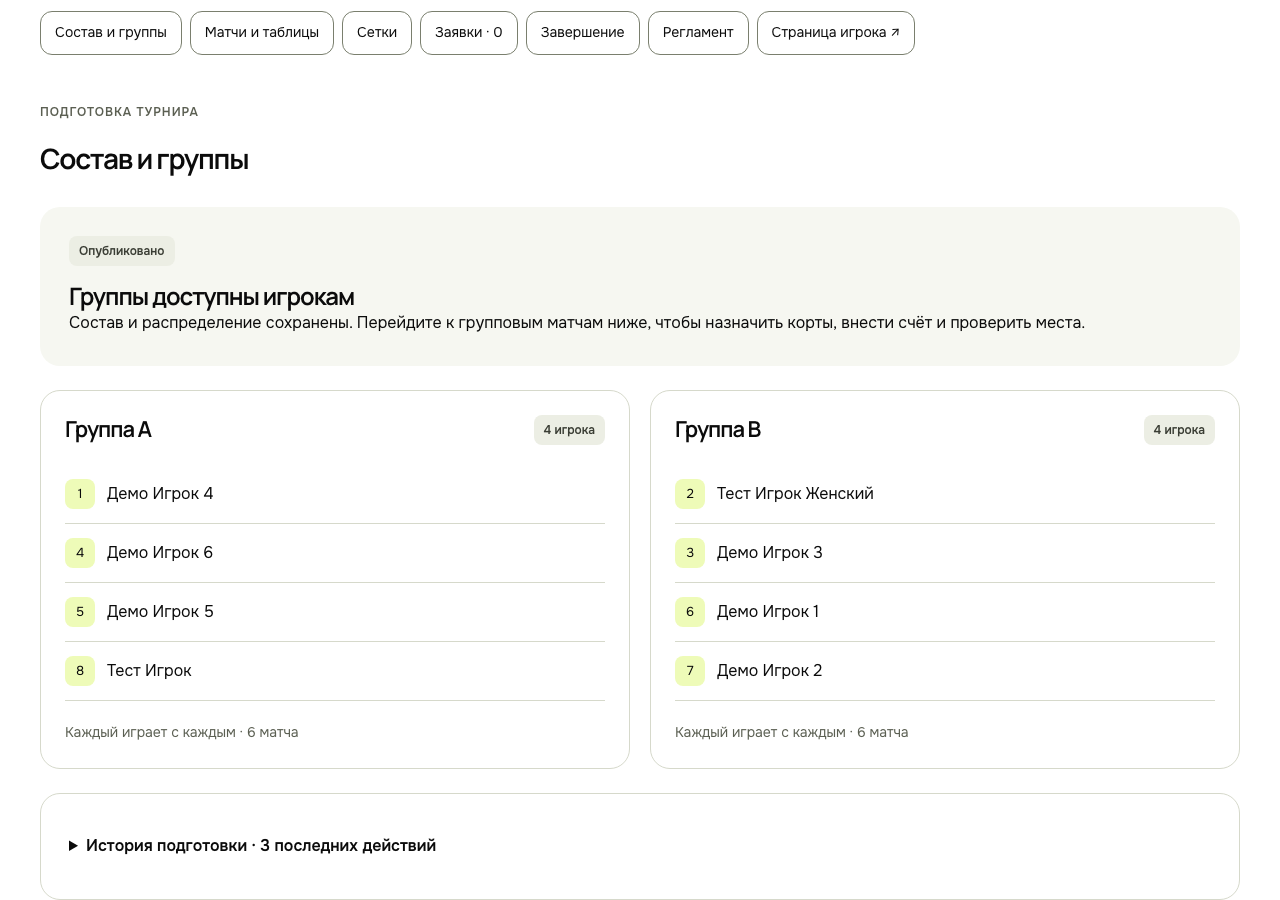Screen dimensions: 1280x900
Task: Click Группа B 4 игрока badge
Action: pyautogui.click(x=1179, y=430)
